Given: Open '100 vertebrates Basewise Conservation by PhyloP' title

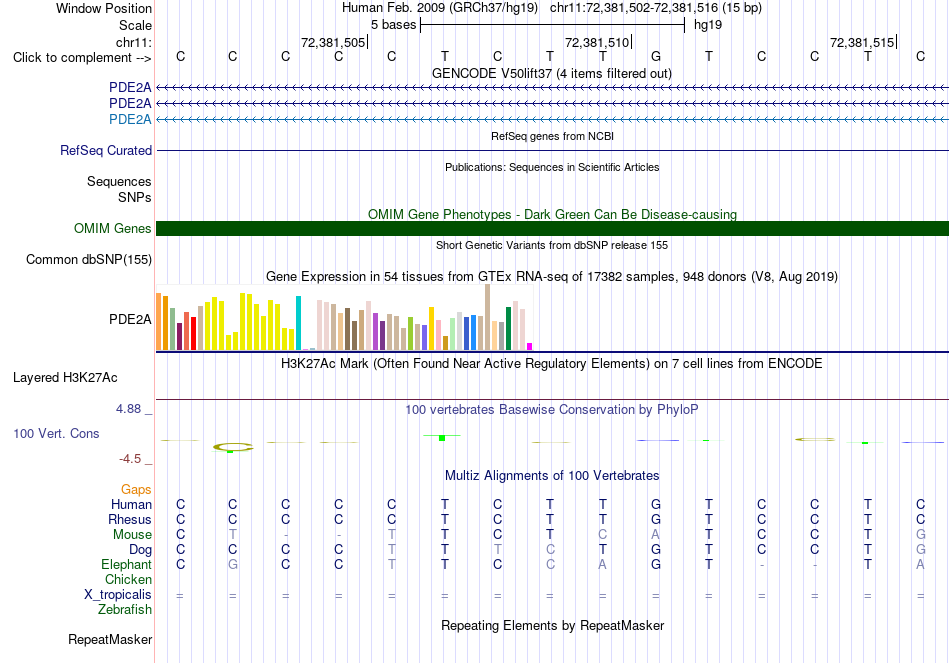Looking at the screenshot, I should (x=552, y=410).
